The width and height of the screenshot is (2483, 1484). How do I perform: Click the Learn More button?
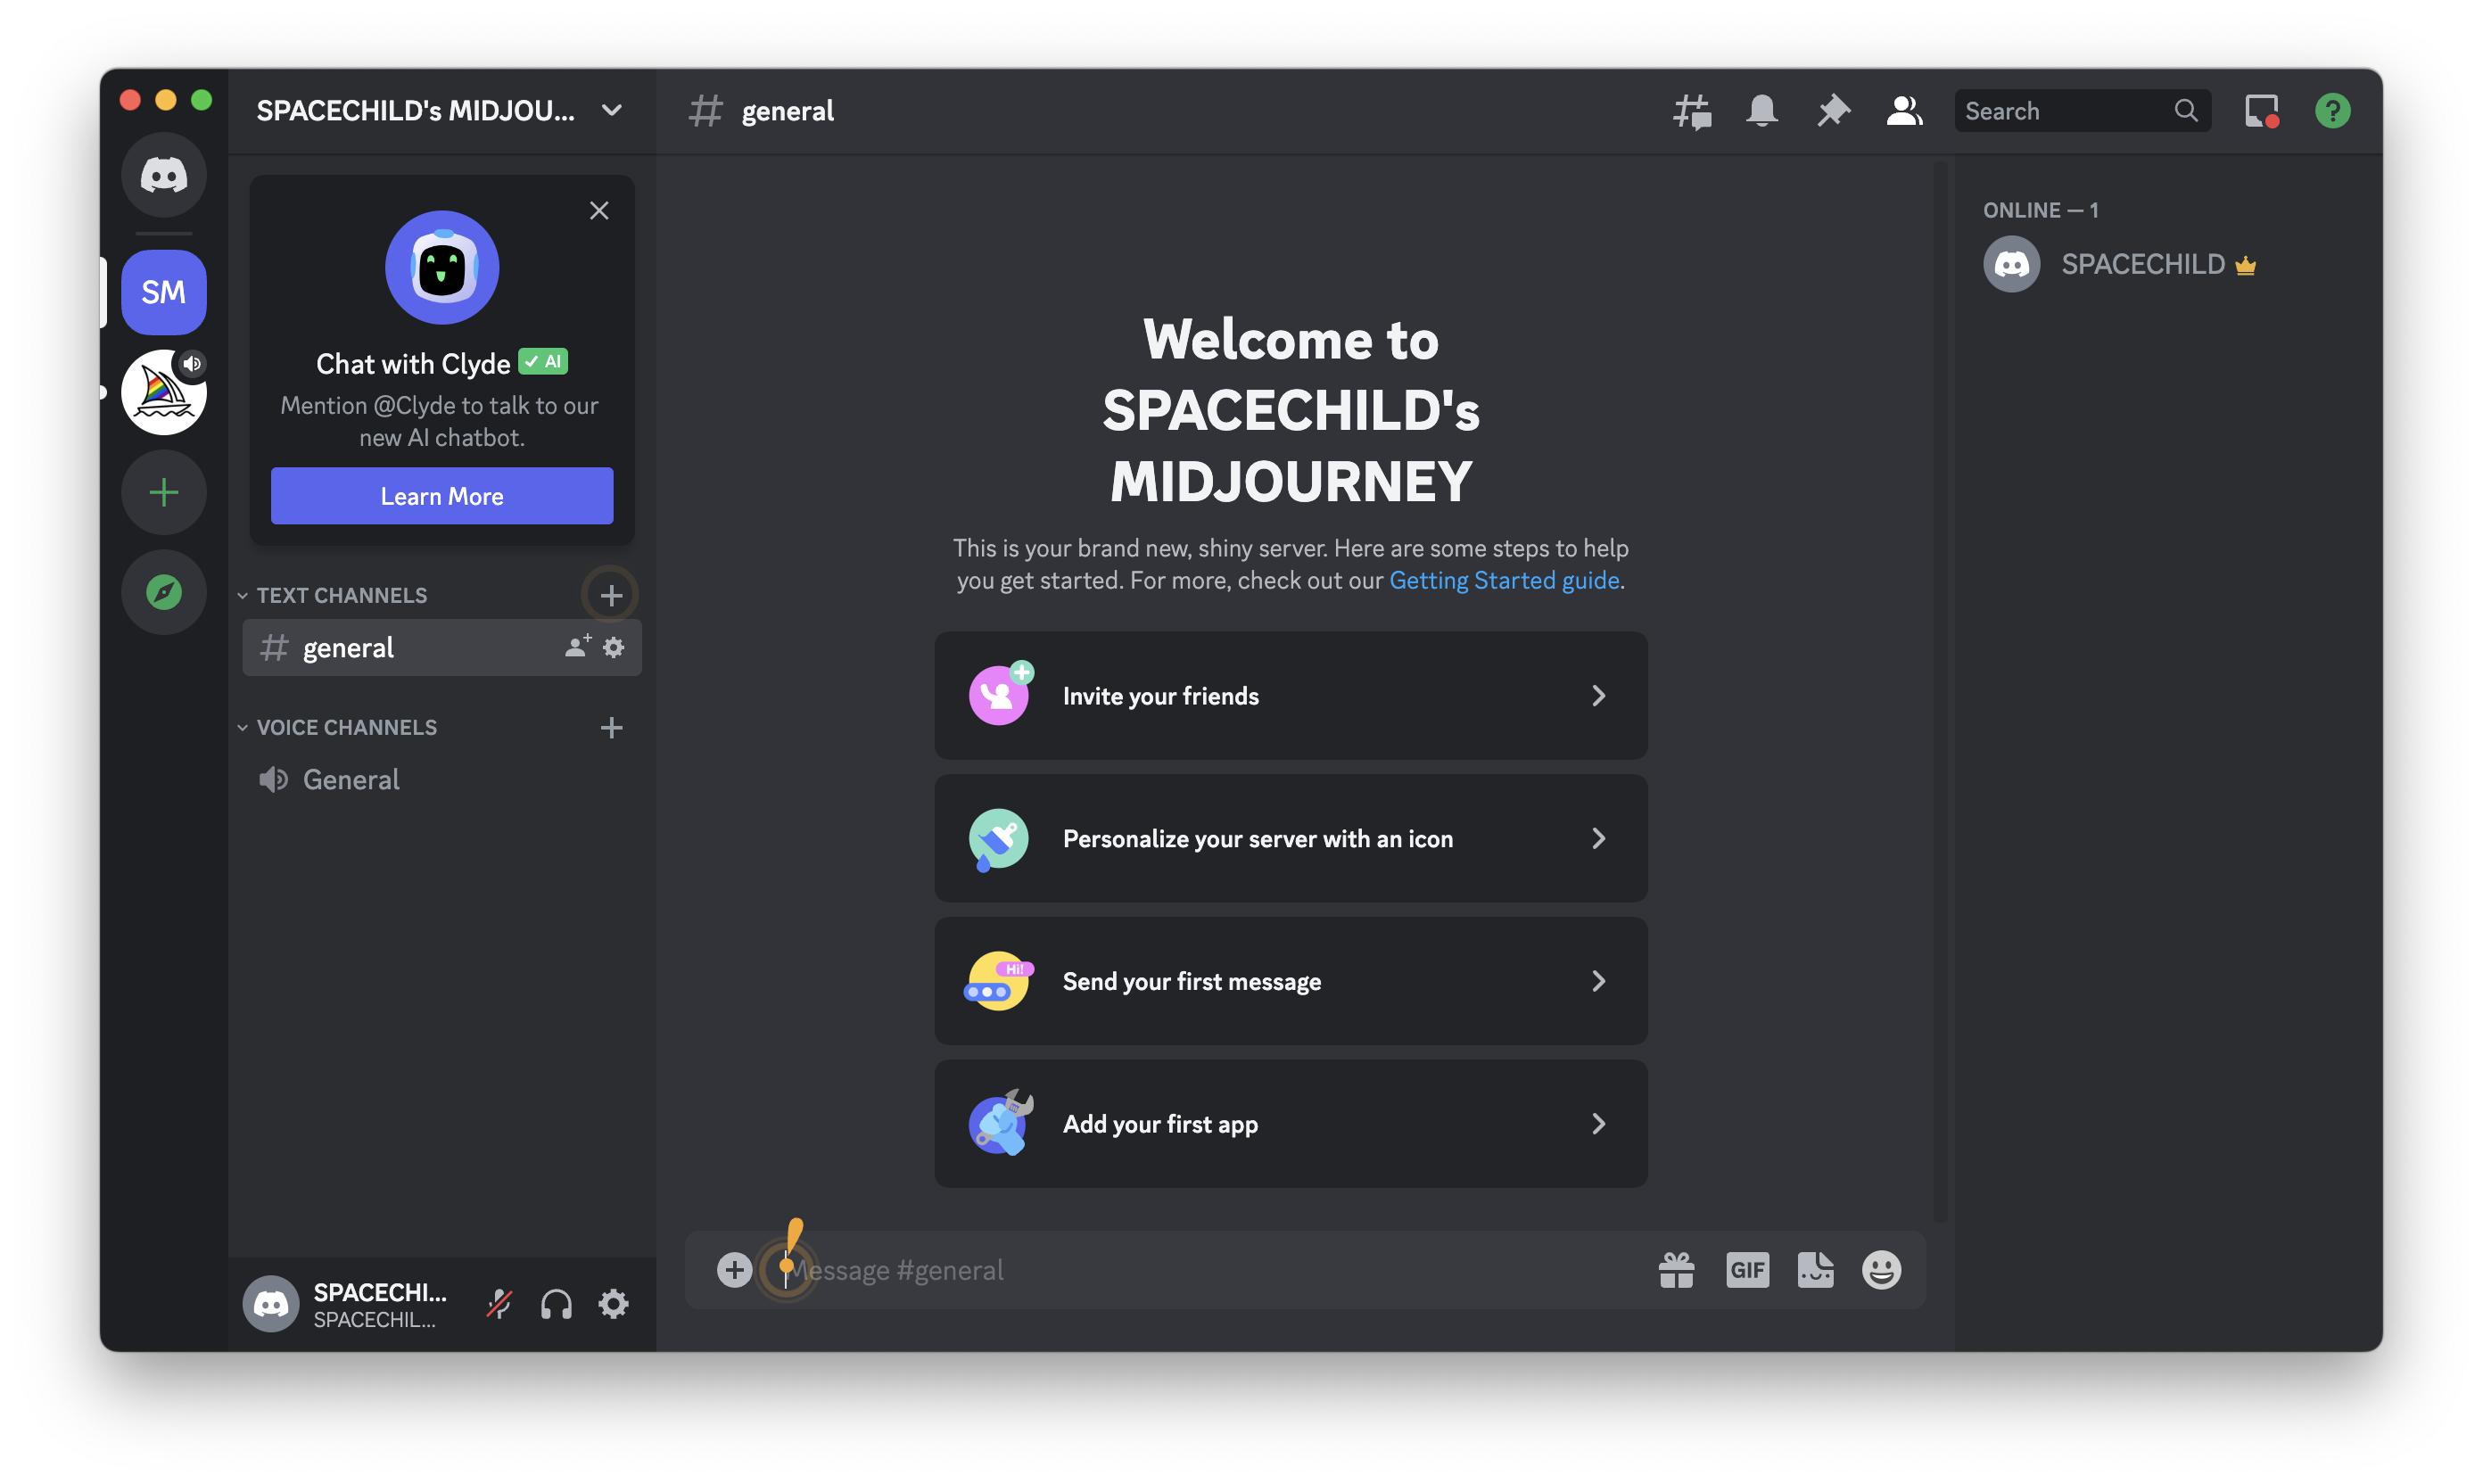442,496
